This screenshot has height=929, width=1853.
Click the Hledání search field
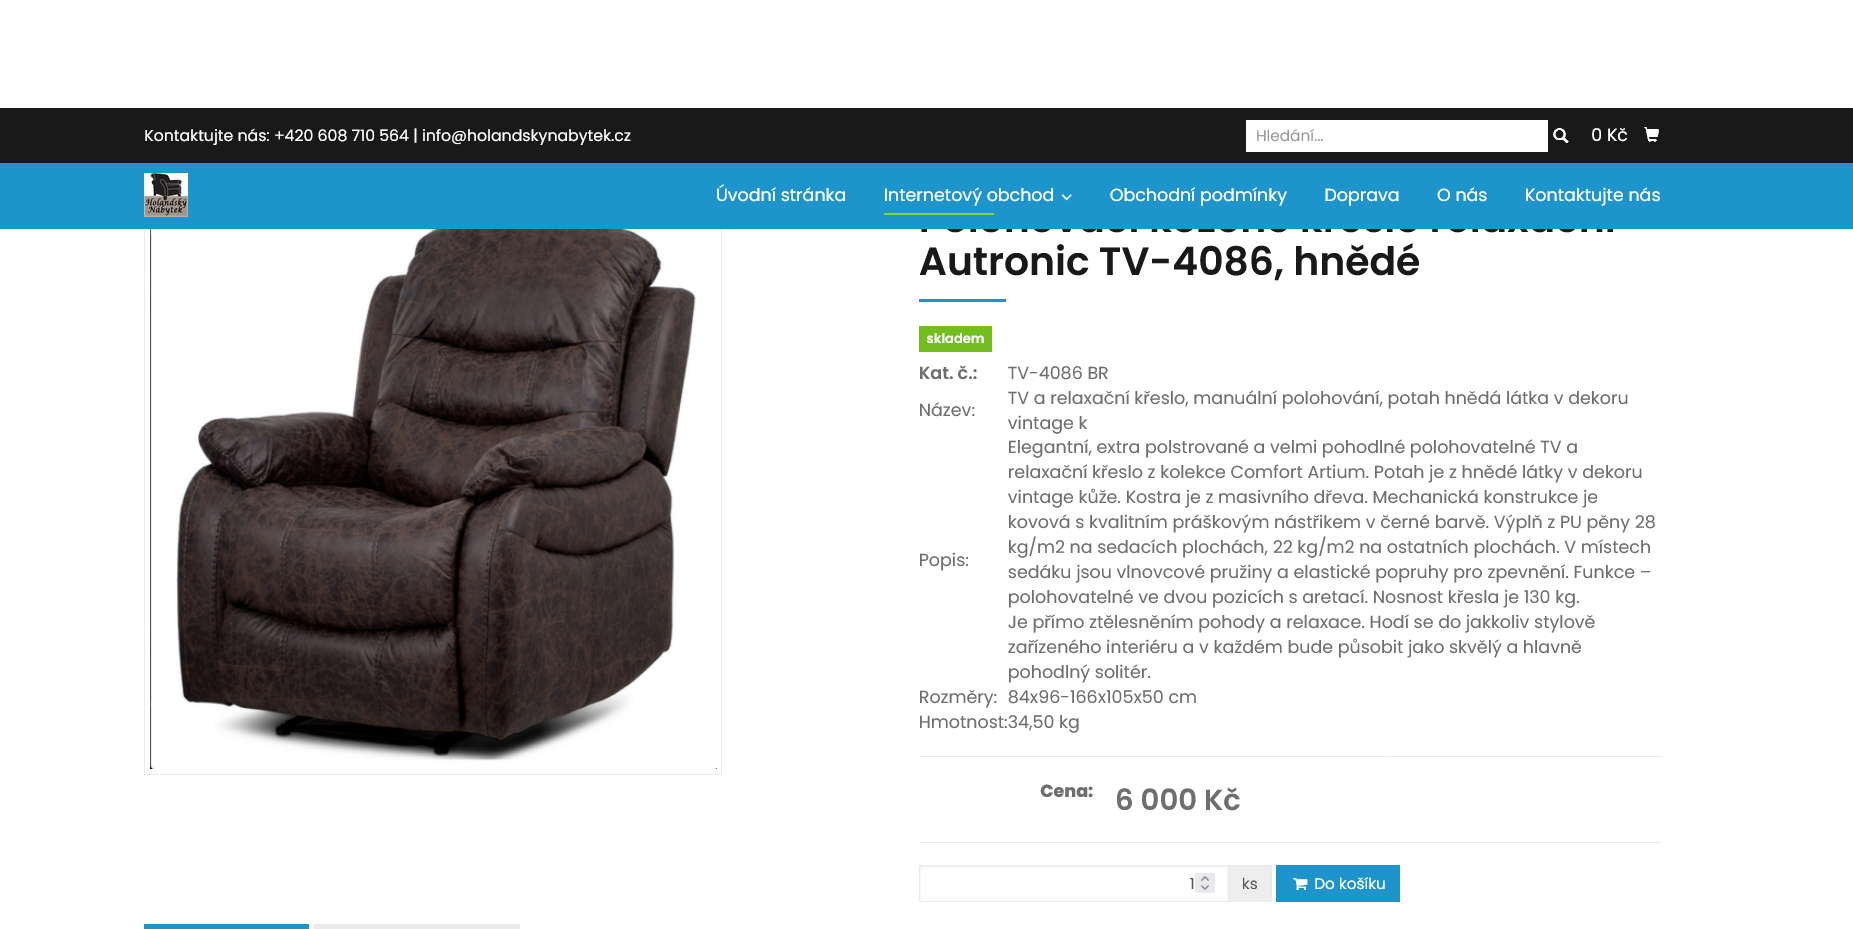tap(1396, 135)
